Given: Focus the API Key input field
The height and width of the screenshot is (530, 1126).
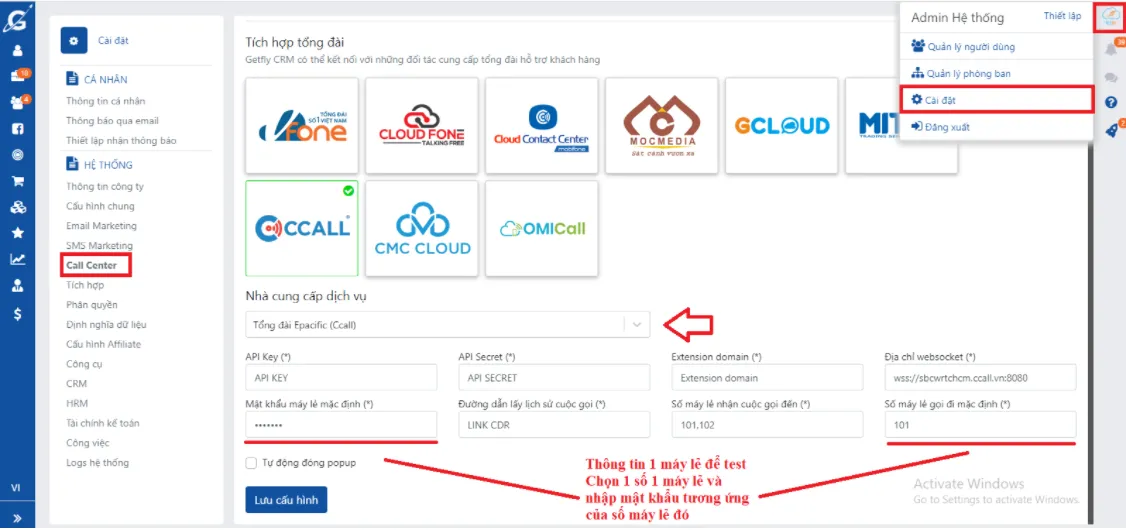Looking at the screenshot, I should tap(341, 377).
